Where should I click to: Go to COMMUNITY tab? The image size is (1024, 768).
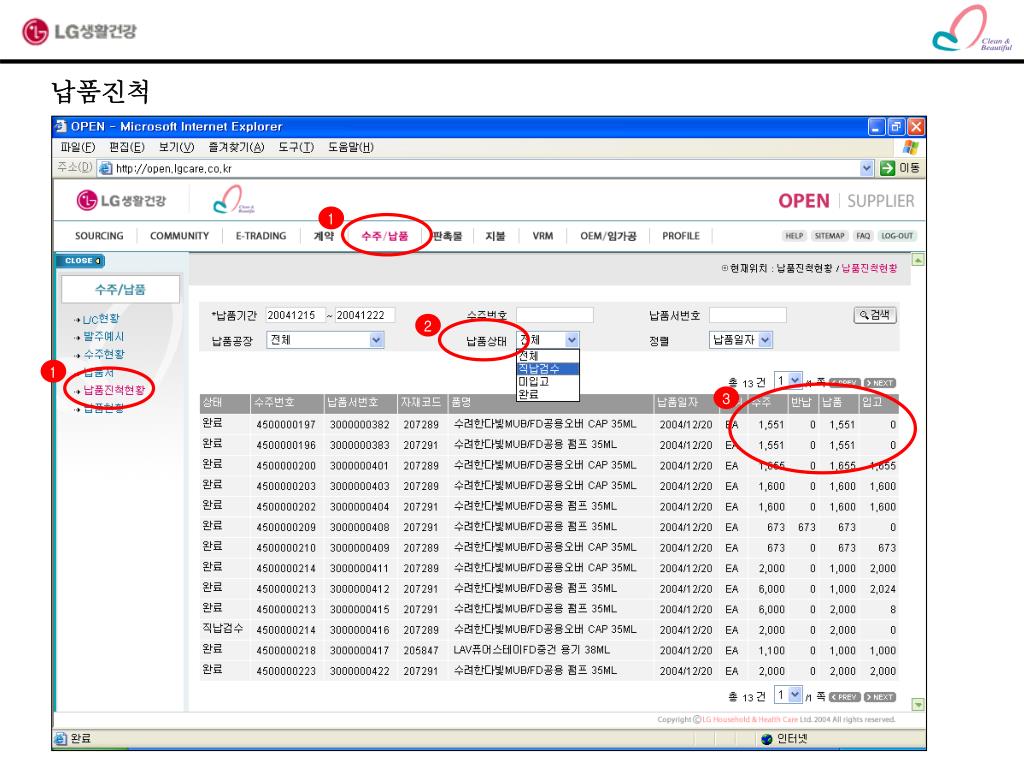[x=180, y=236]
